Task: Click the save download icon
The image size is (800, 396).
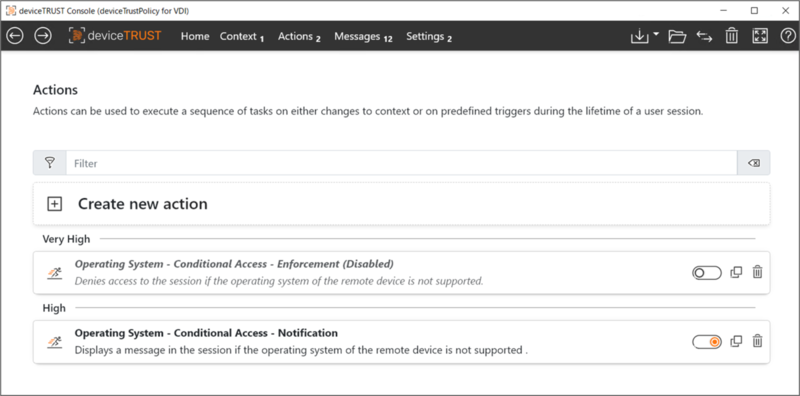Action: (639, 36)
